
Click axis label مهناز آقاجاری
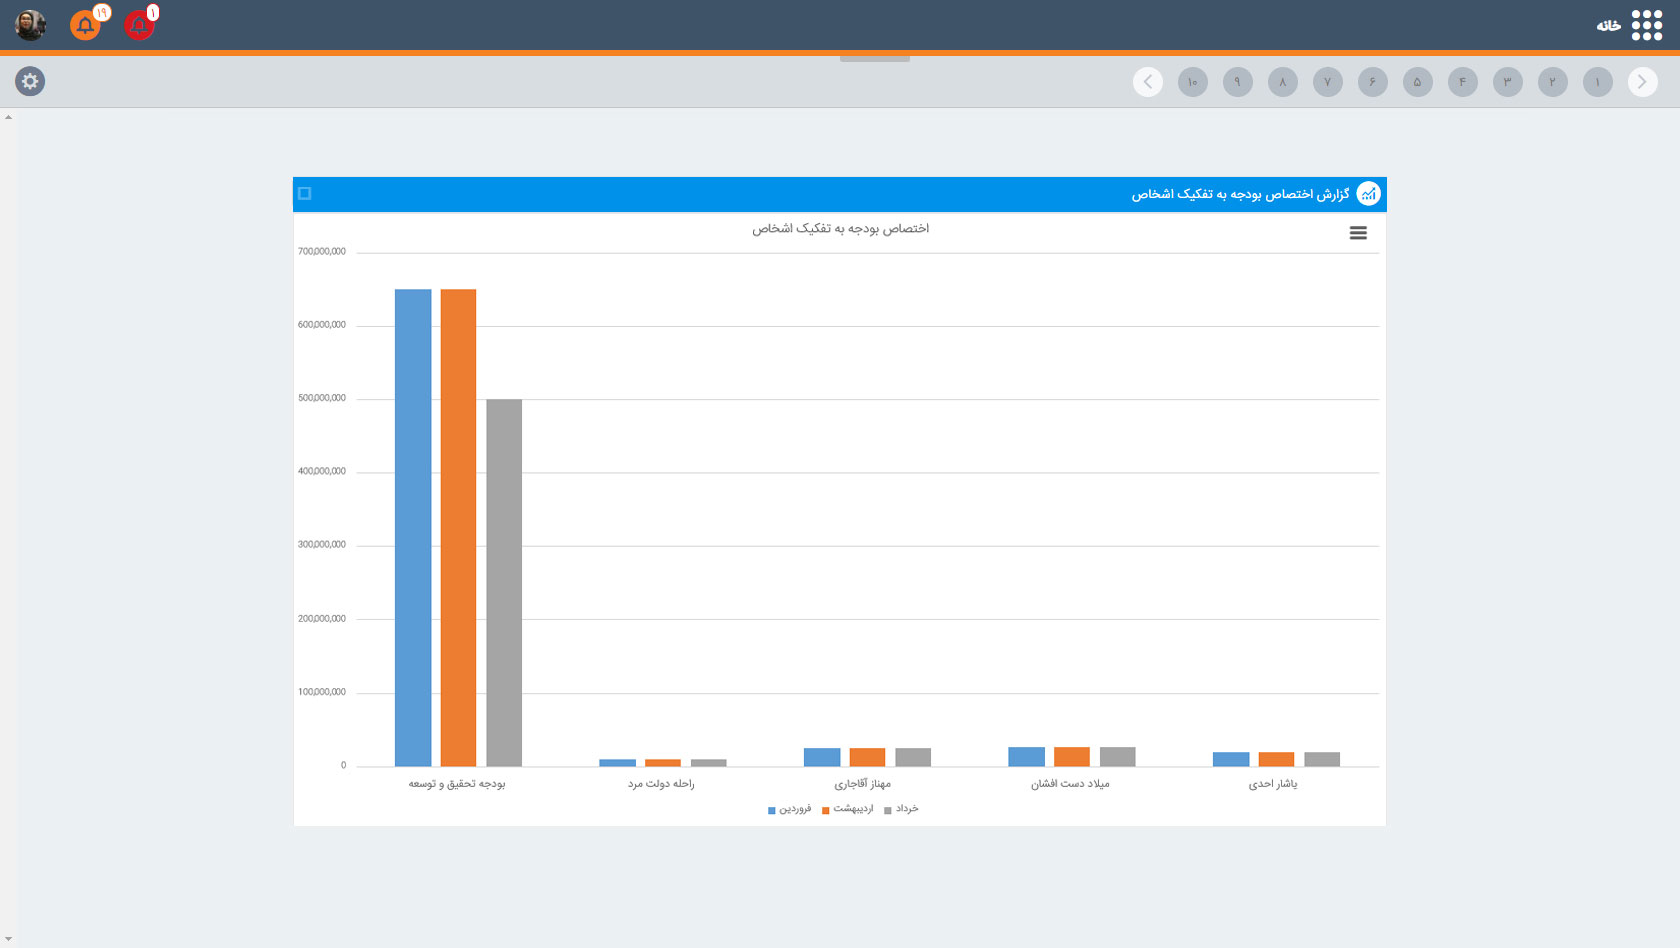(863, 784)
